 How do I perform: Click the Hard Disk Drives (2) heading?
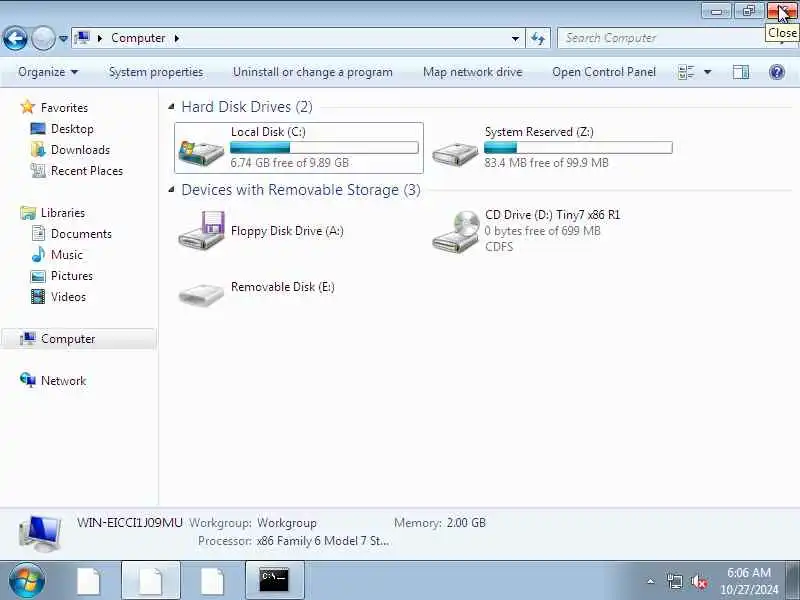247,107
